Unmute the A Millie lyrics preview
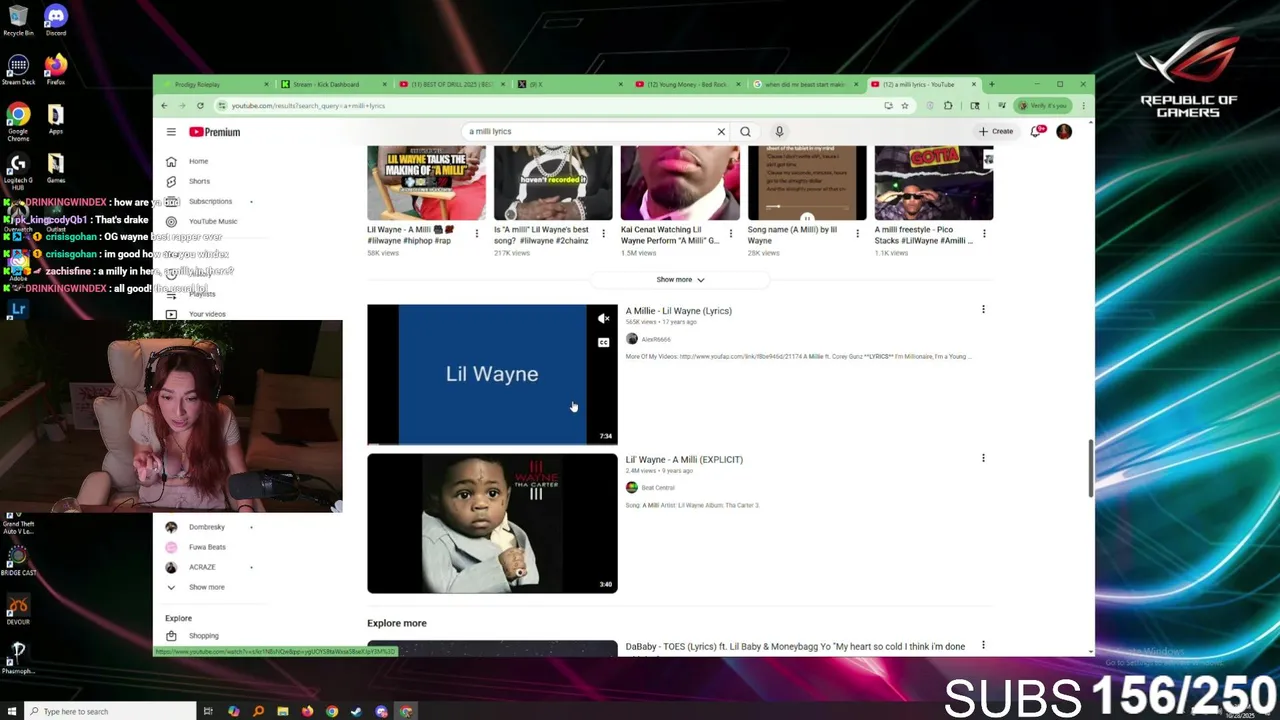 click(x=603, y=319)
